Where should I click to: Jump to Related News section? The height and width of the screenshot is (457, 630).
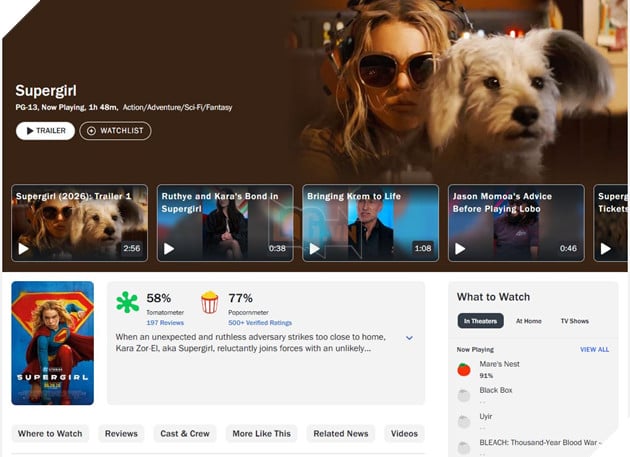coord(341,434)
